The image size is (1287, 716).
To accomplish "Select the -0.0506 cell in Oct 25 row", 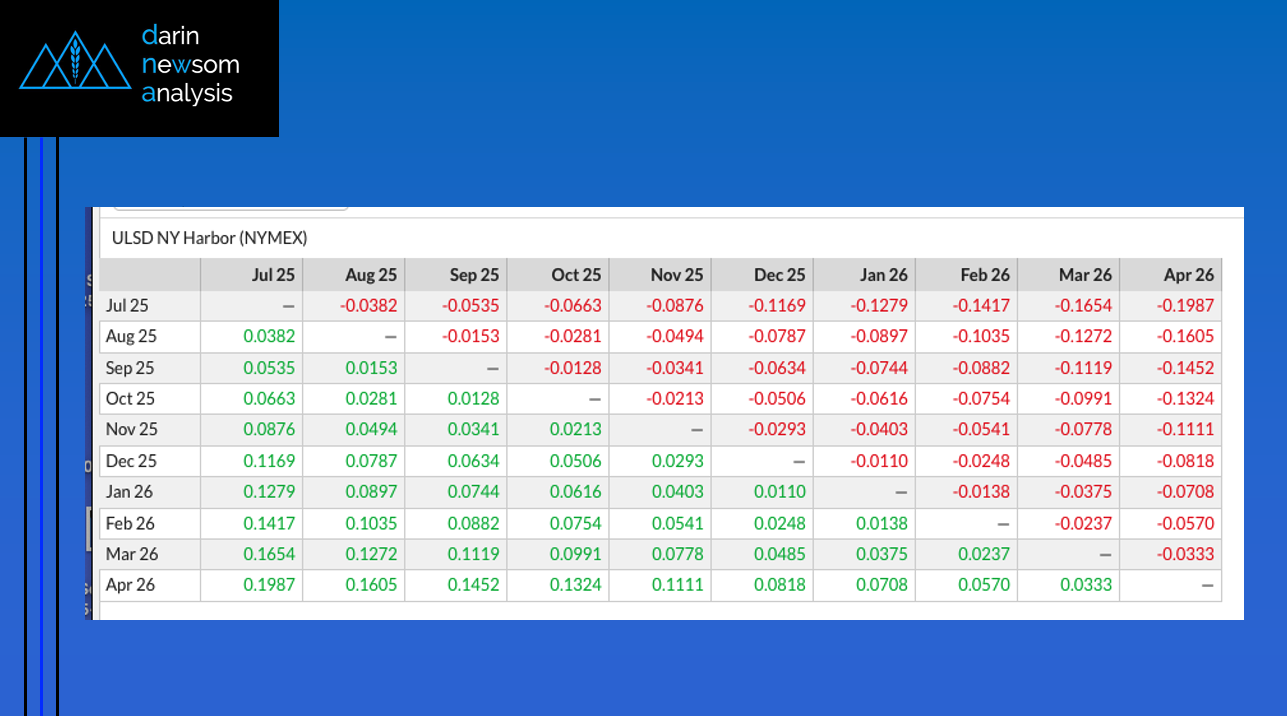I will tap(777, 399).
